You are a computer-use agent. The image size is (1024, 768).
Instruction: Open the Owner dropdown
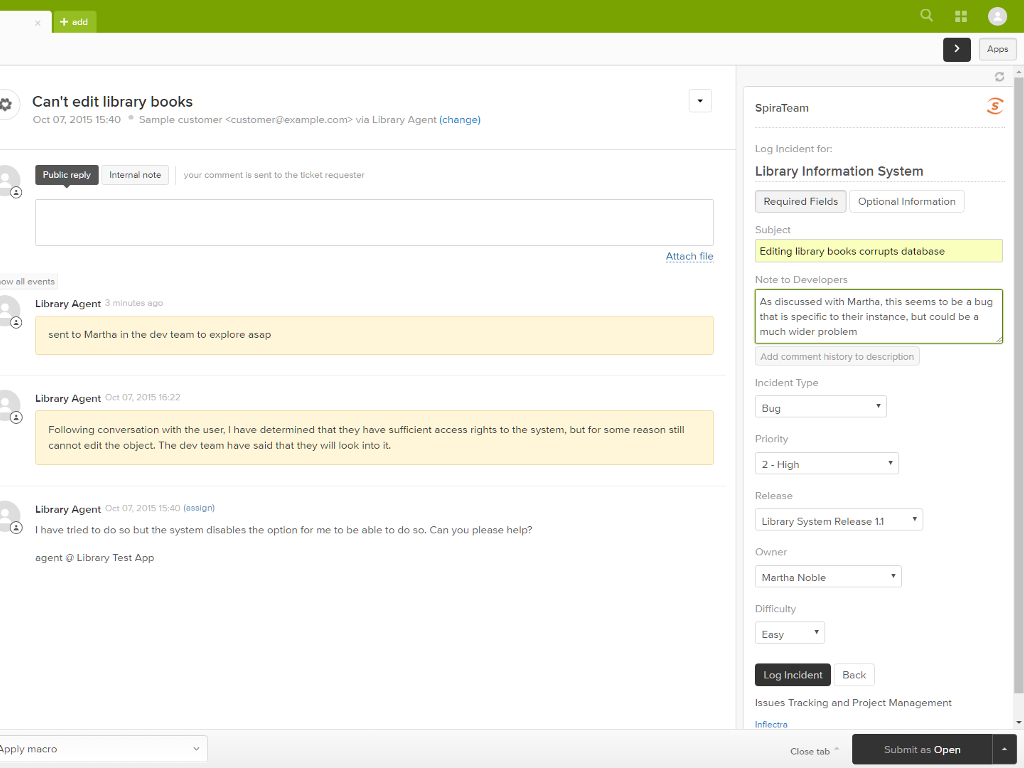coord(828,577)
